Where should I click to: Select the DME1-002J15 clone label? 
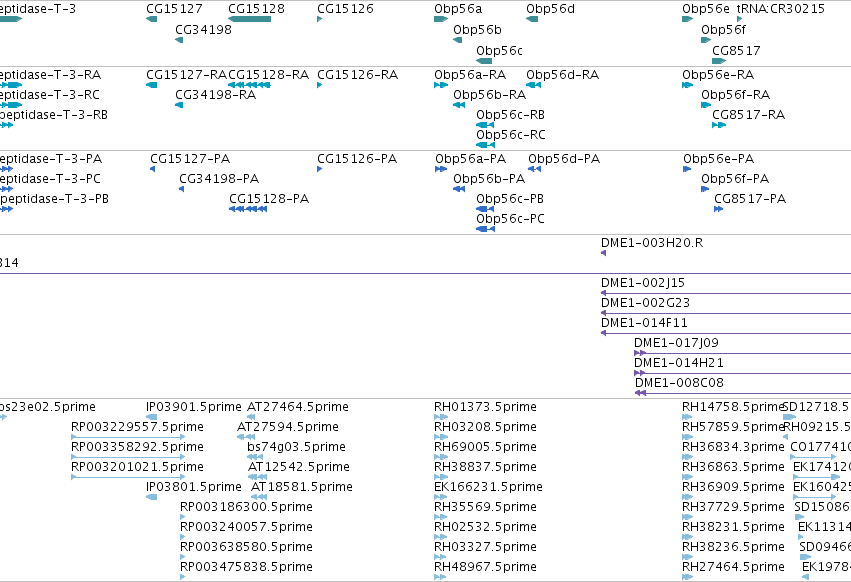(x=643, y=283)
